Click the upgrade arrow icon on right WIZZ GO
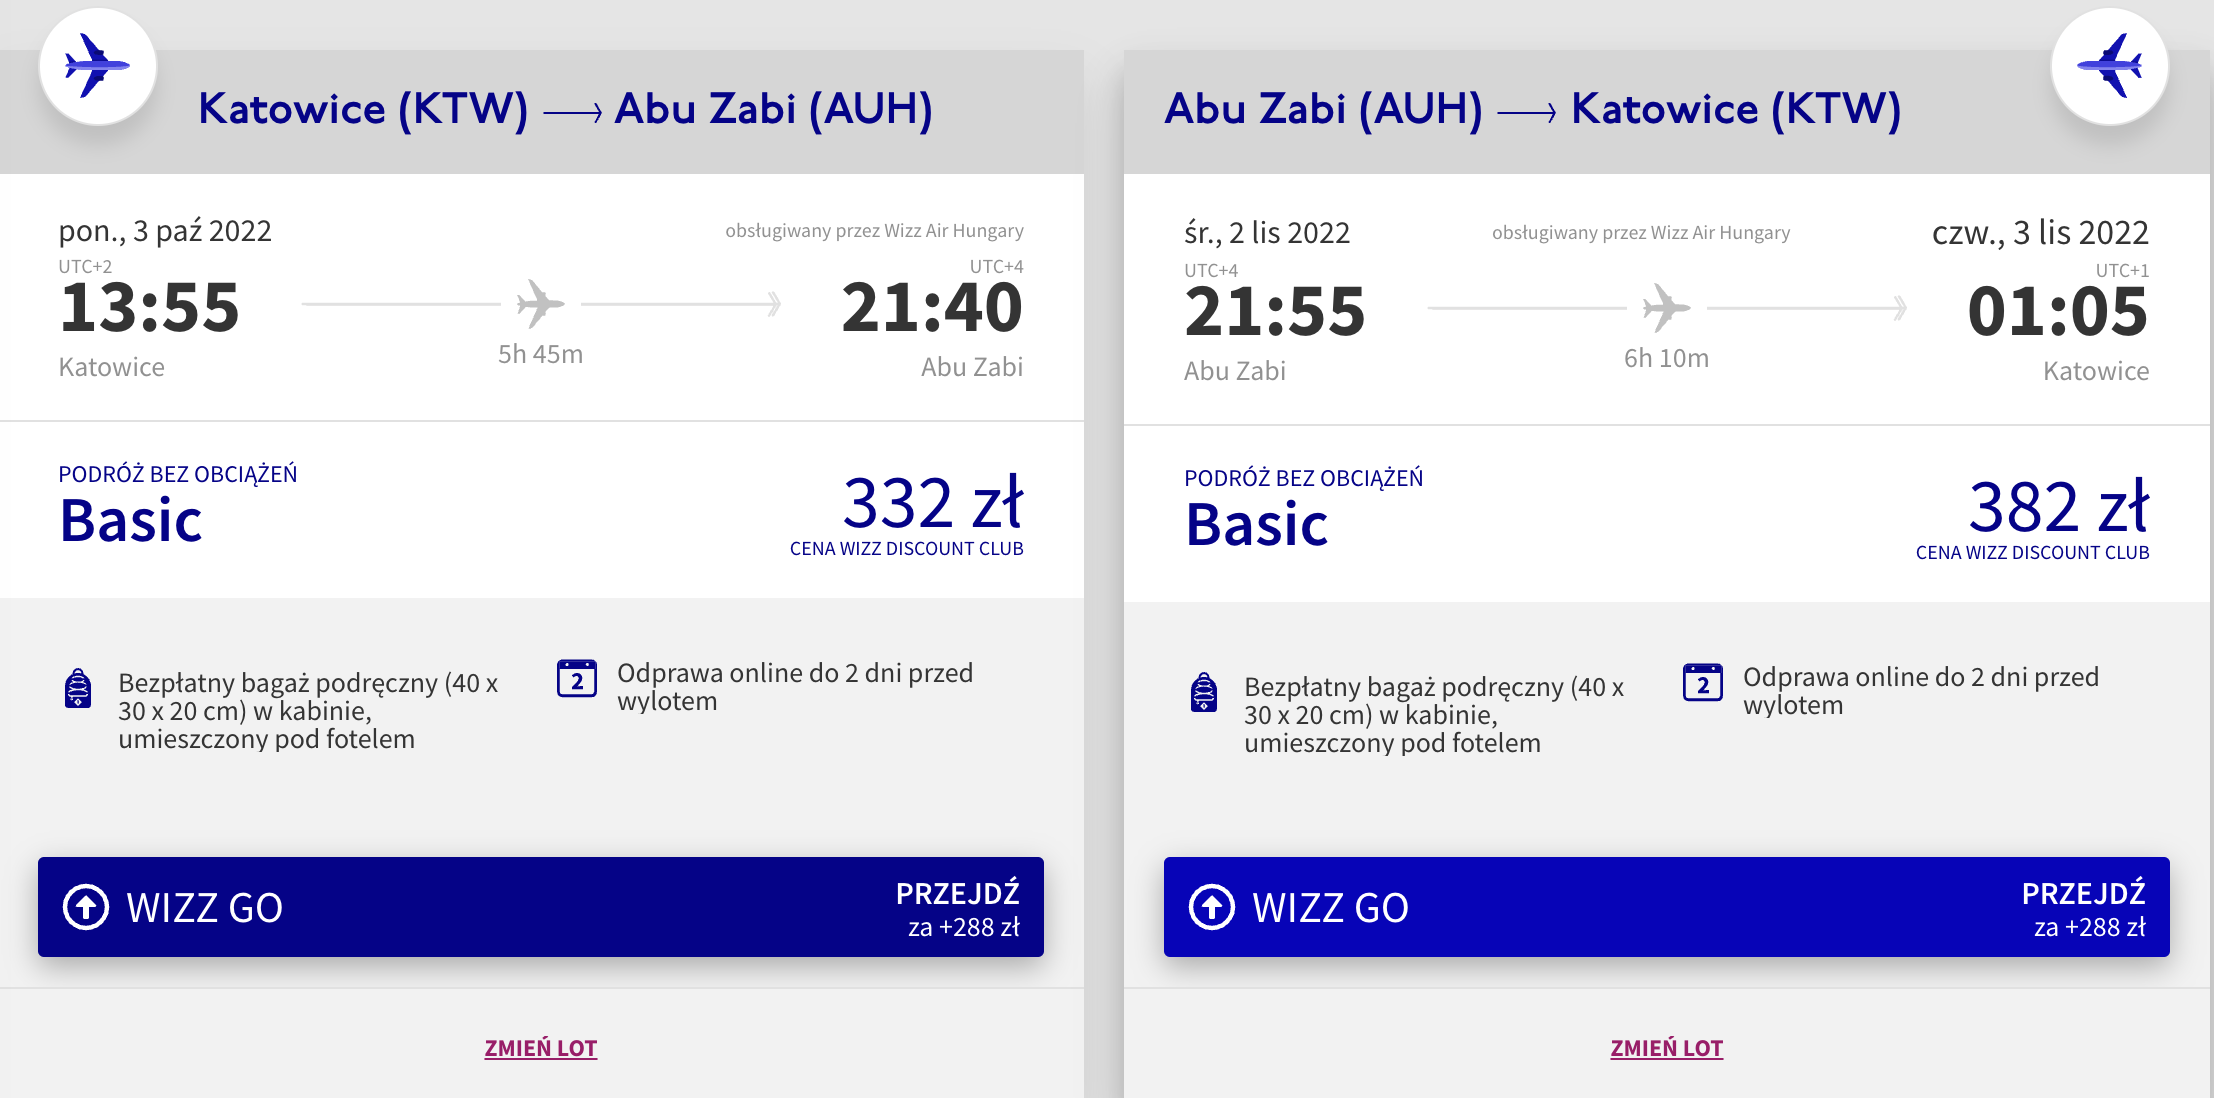 coord(1211,907)
